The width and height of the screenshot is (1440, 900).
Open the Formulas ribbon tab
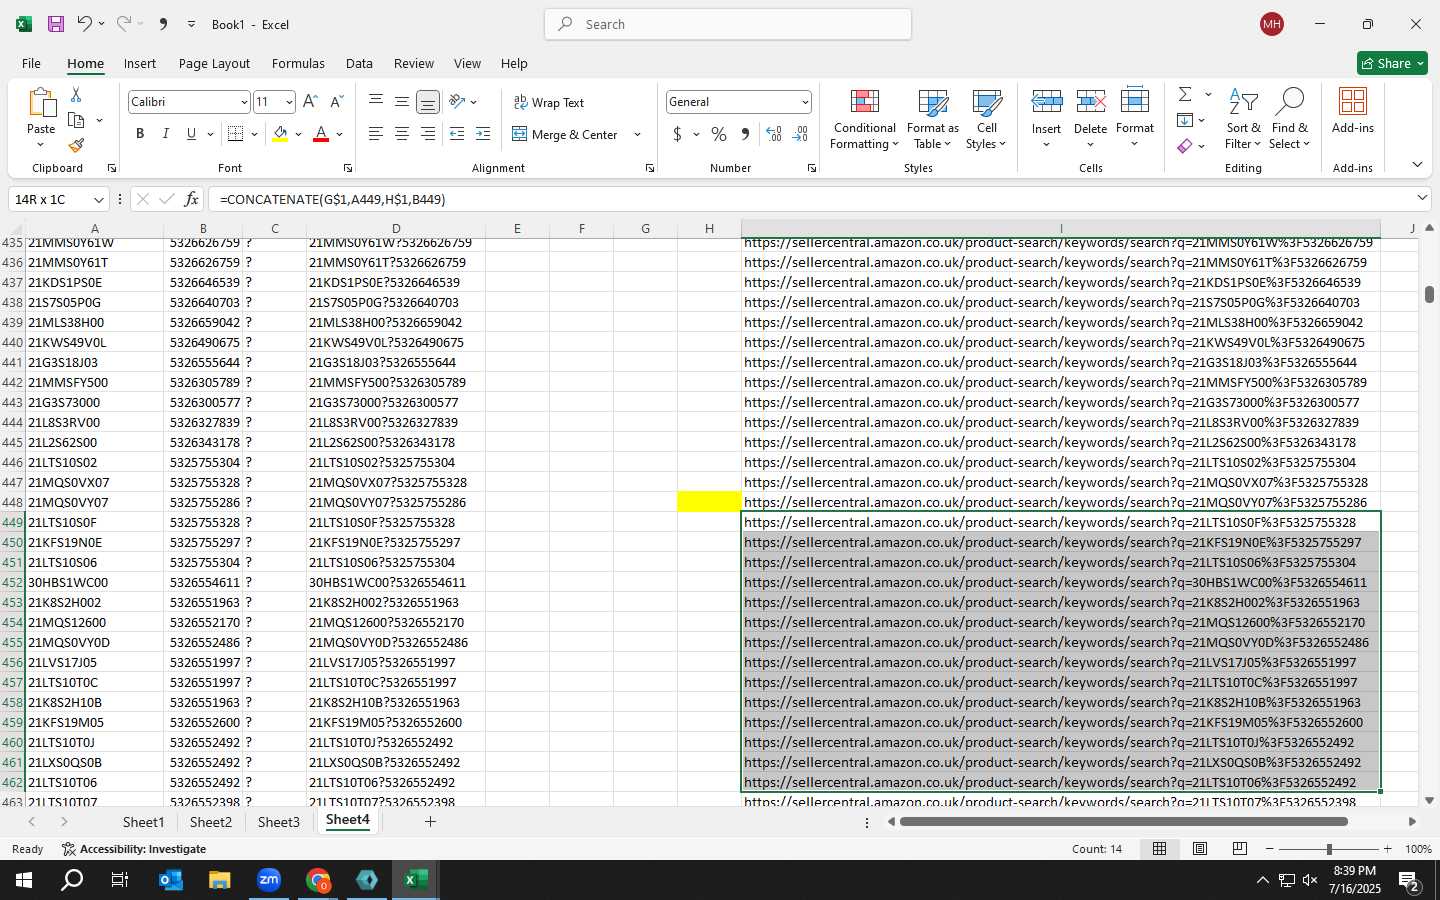pos(298,63)
